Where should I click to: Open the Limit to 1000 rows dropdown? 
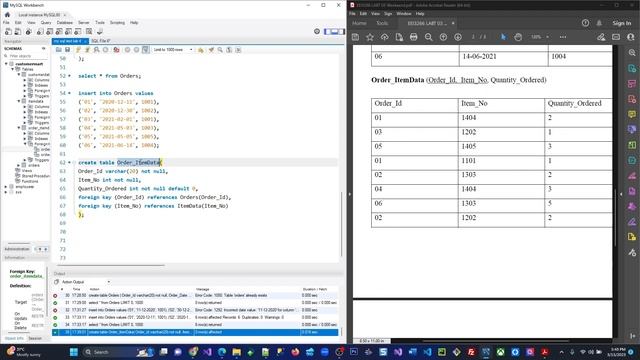[173, 50]
